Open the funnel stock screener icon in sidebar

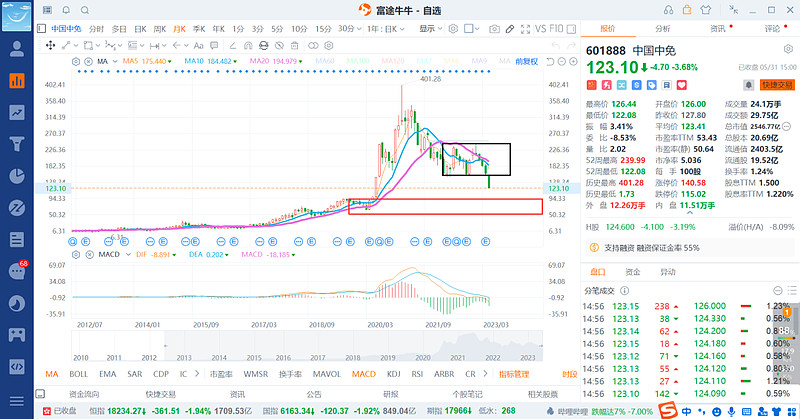[17, 144]
